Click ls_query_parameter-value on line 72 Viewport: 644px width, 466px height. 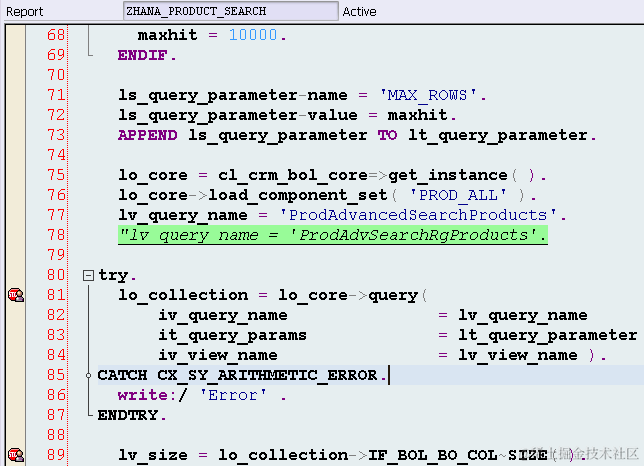point(238,115)
